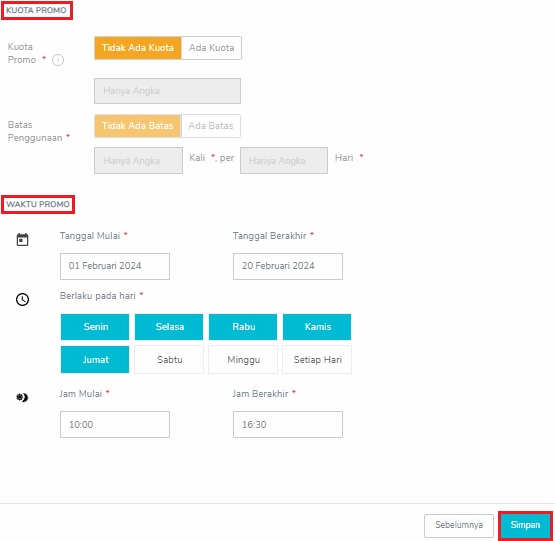
Task: Open the Jam Mulai time field
Action: coord(115,425)
